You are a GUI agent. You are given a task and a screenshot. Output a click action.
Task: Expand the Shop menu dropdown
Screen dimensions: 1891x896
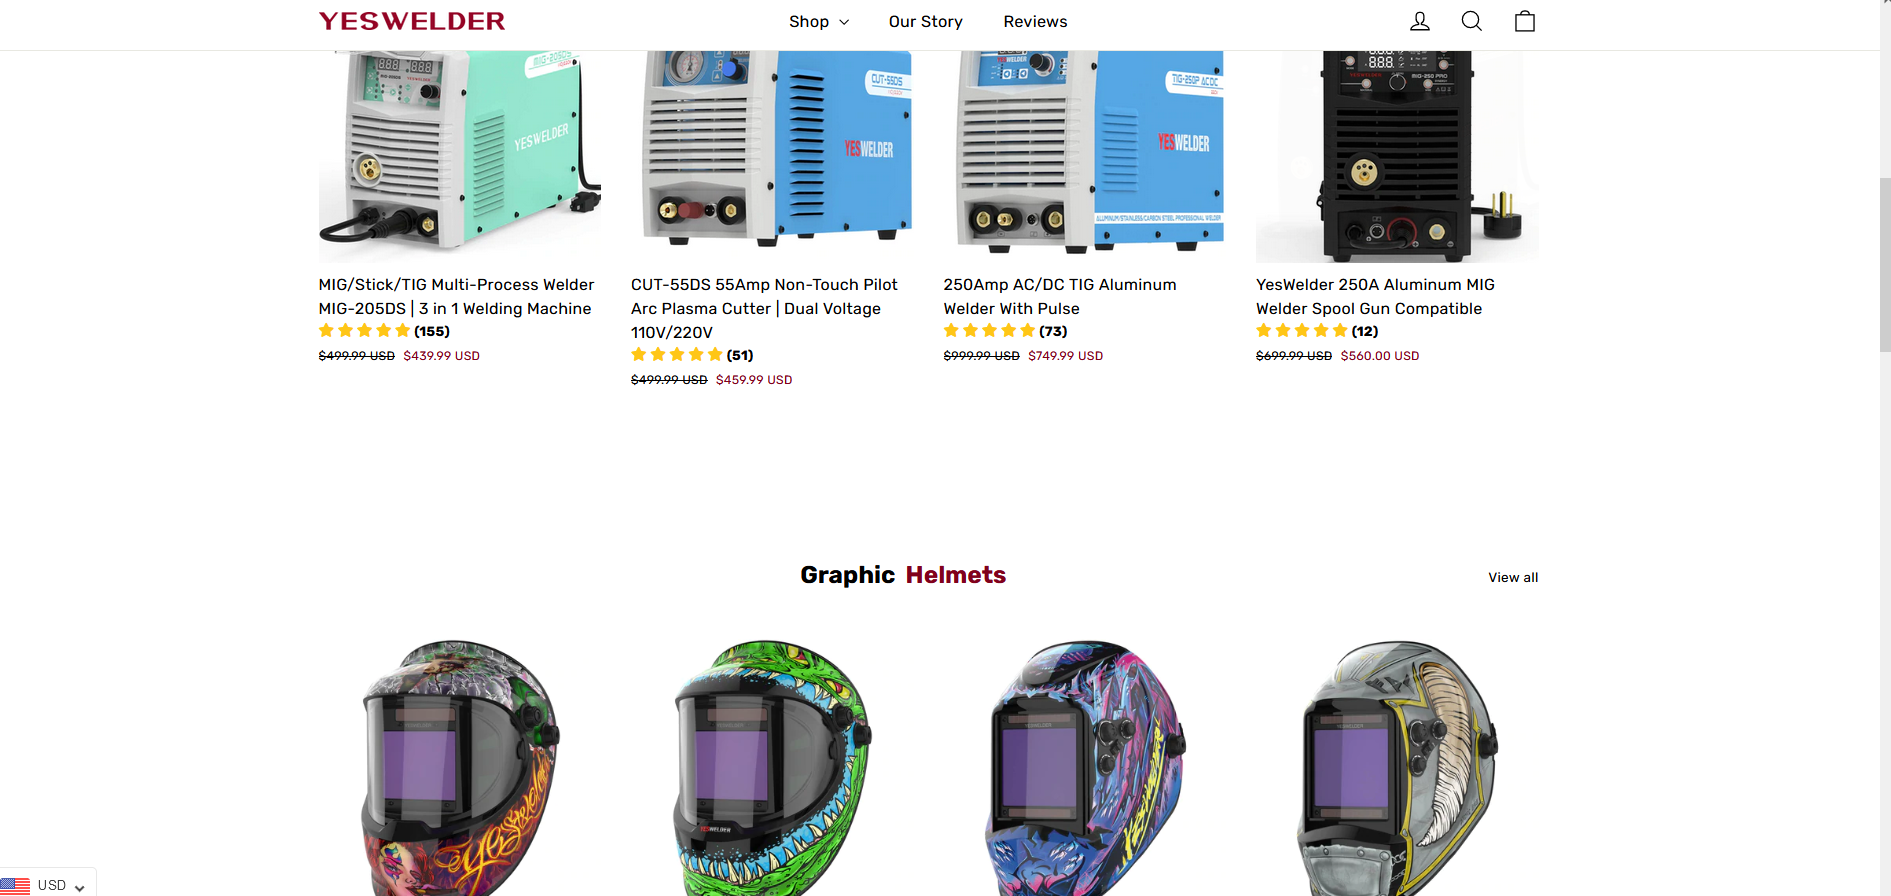coord(819,22)
